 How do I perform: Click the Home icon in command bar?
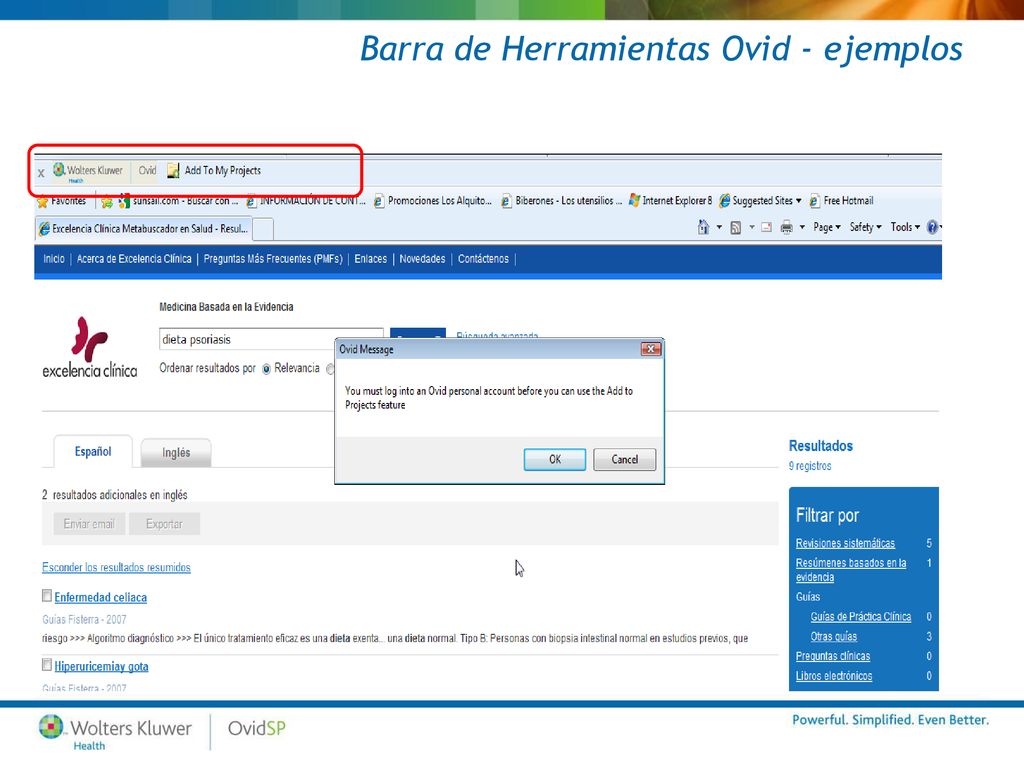point(703,227)
